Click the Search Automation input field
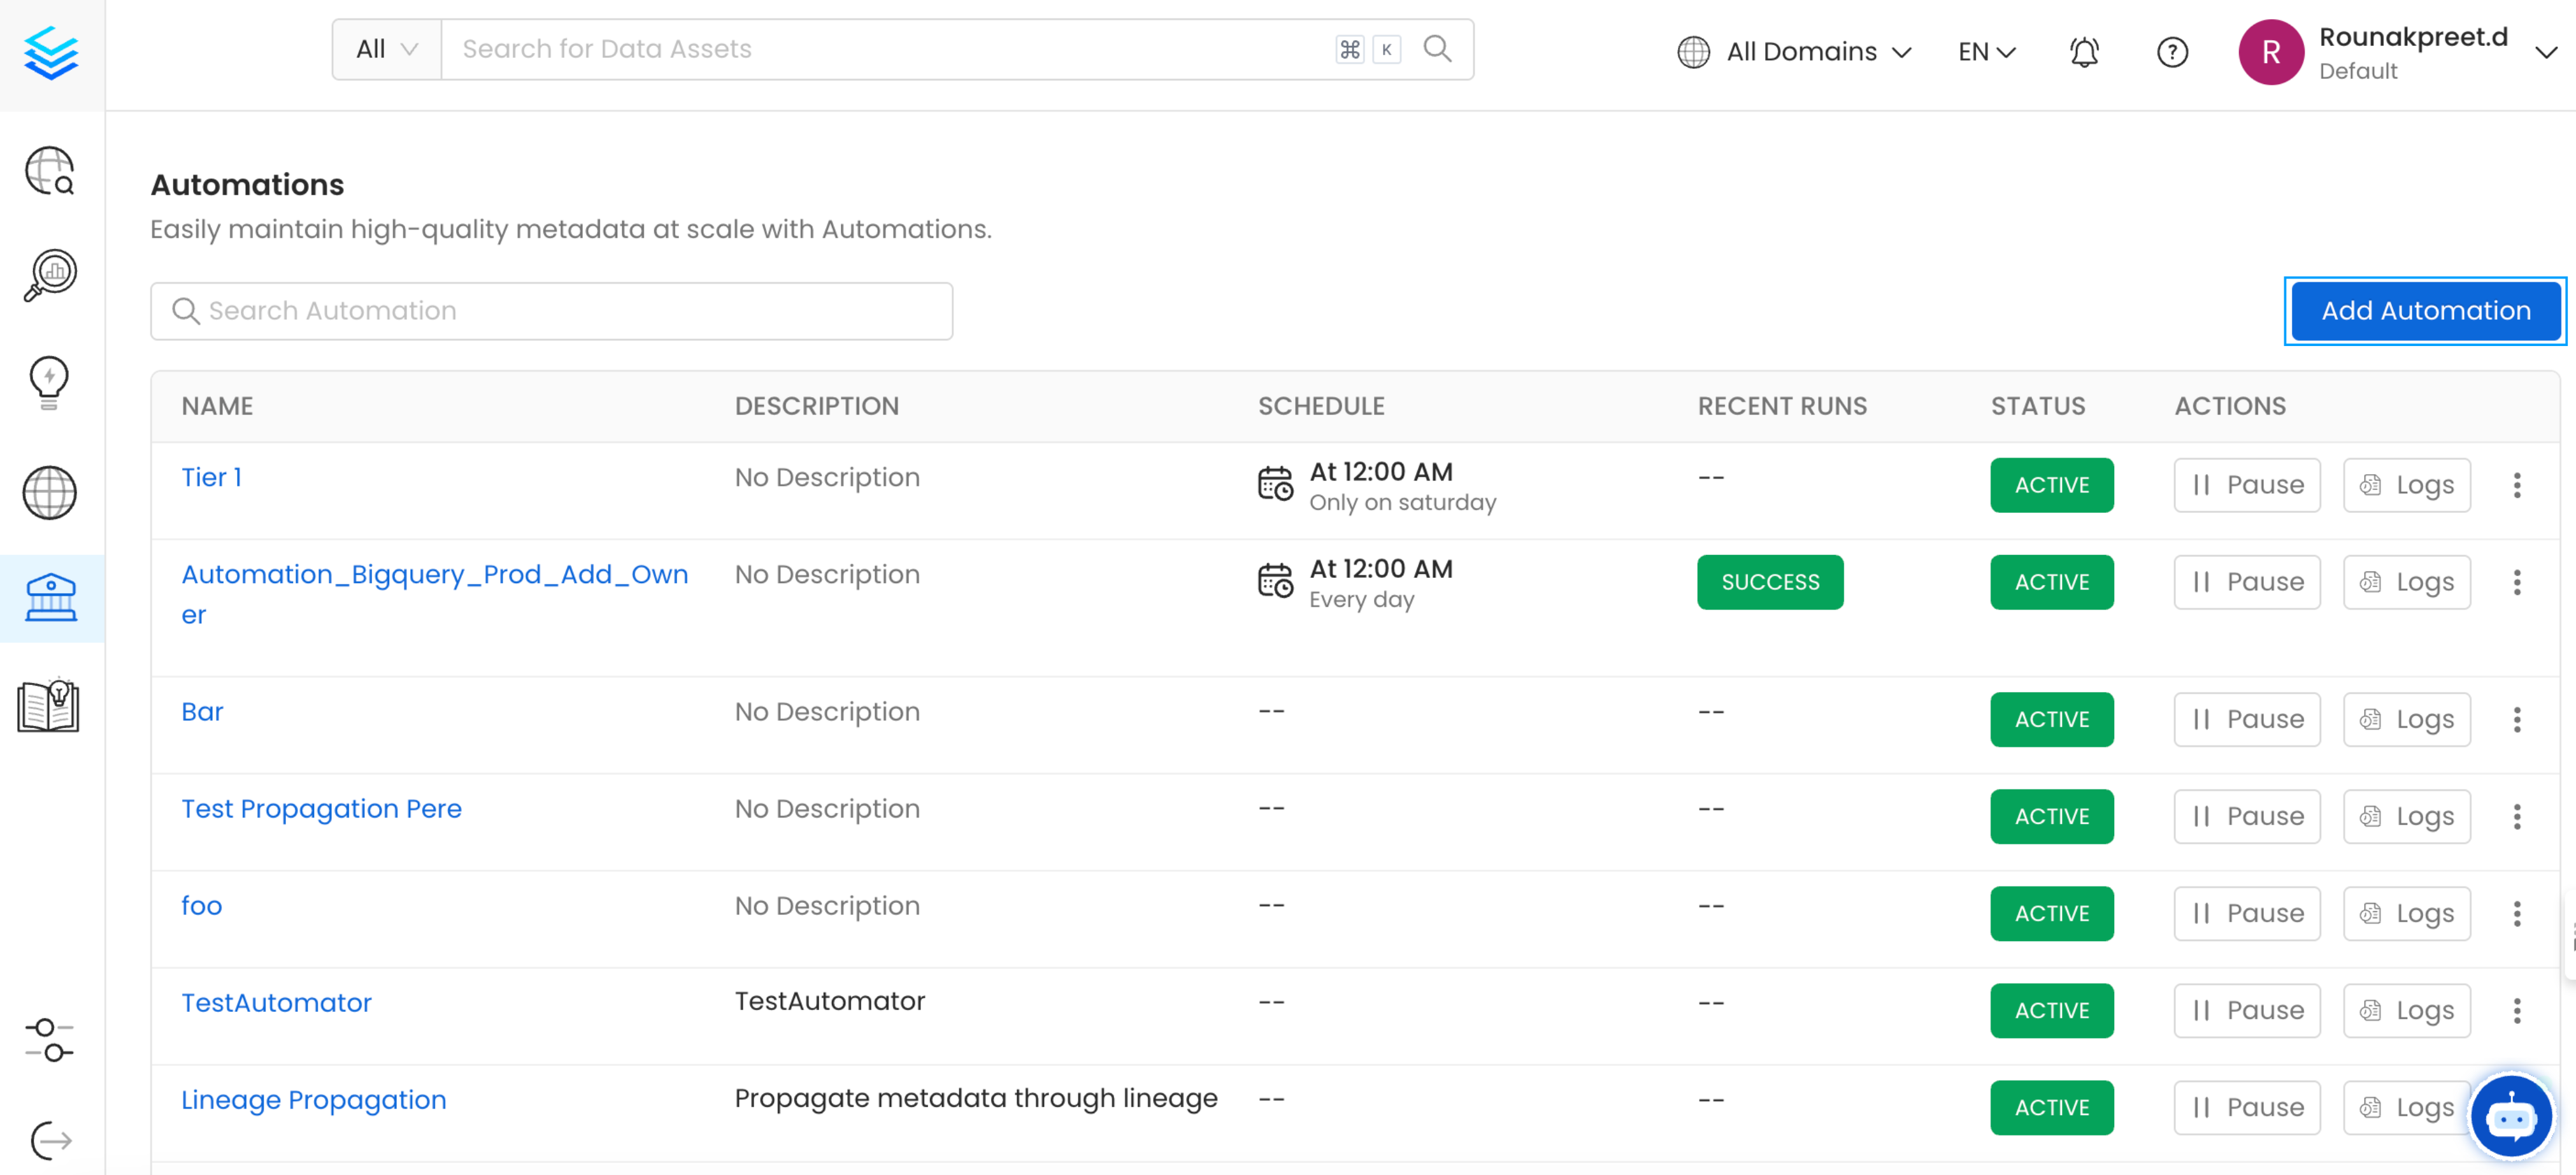This screenshot has height=1175, width=2576. pos(552,311)
